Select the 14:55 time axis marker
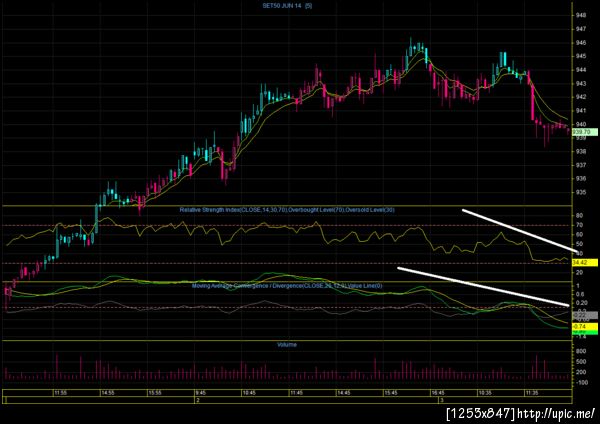600x424 pixels. point(108,393)
